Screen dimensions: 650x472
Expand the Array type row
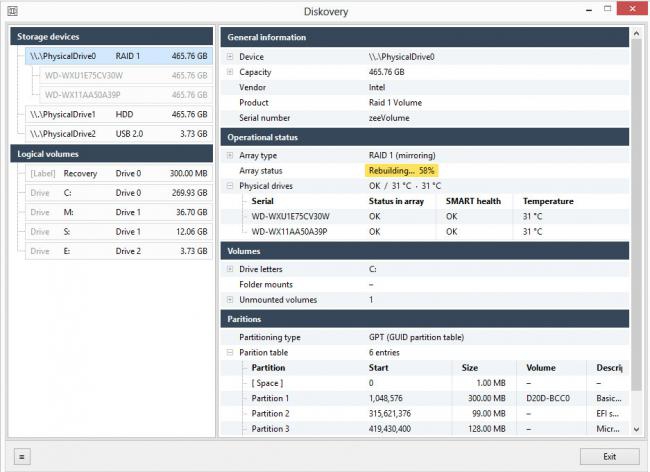(230, 155)
